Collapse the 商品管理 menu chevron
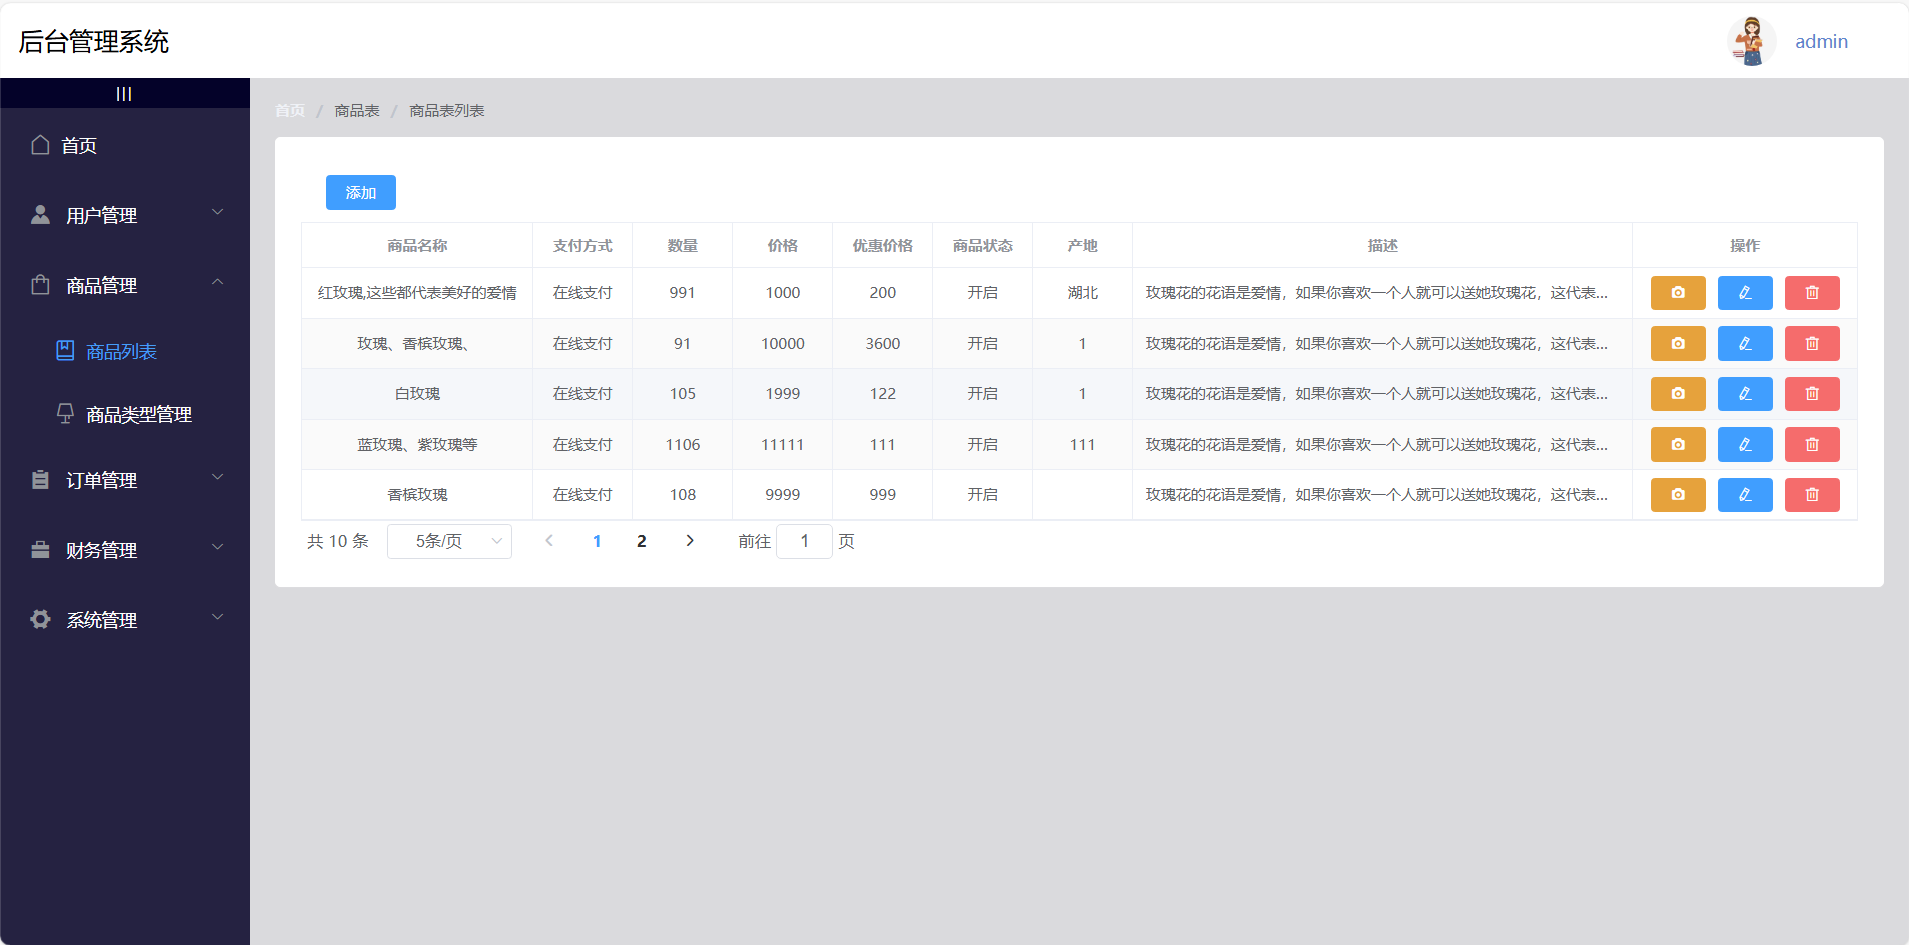The height and width of the screenshot is (945, 1909). pos(217,282)
